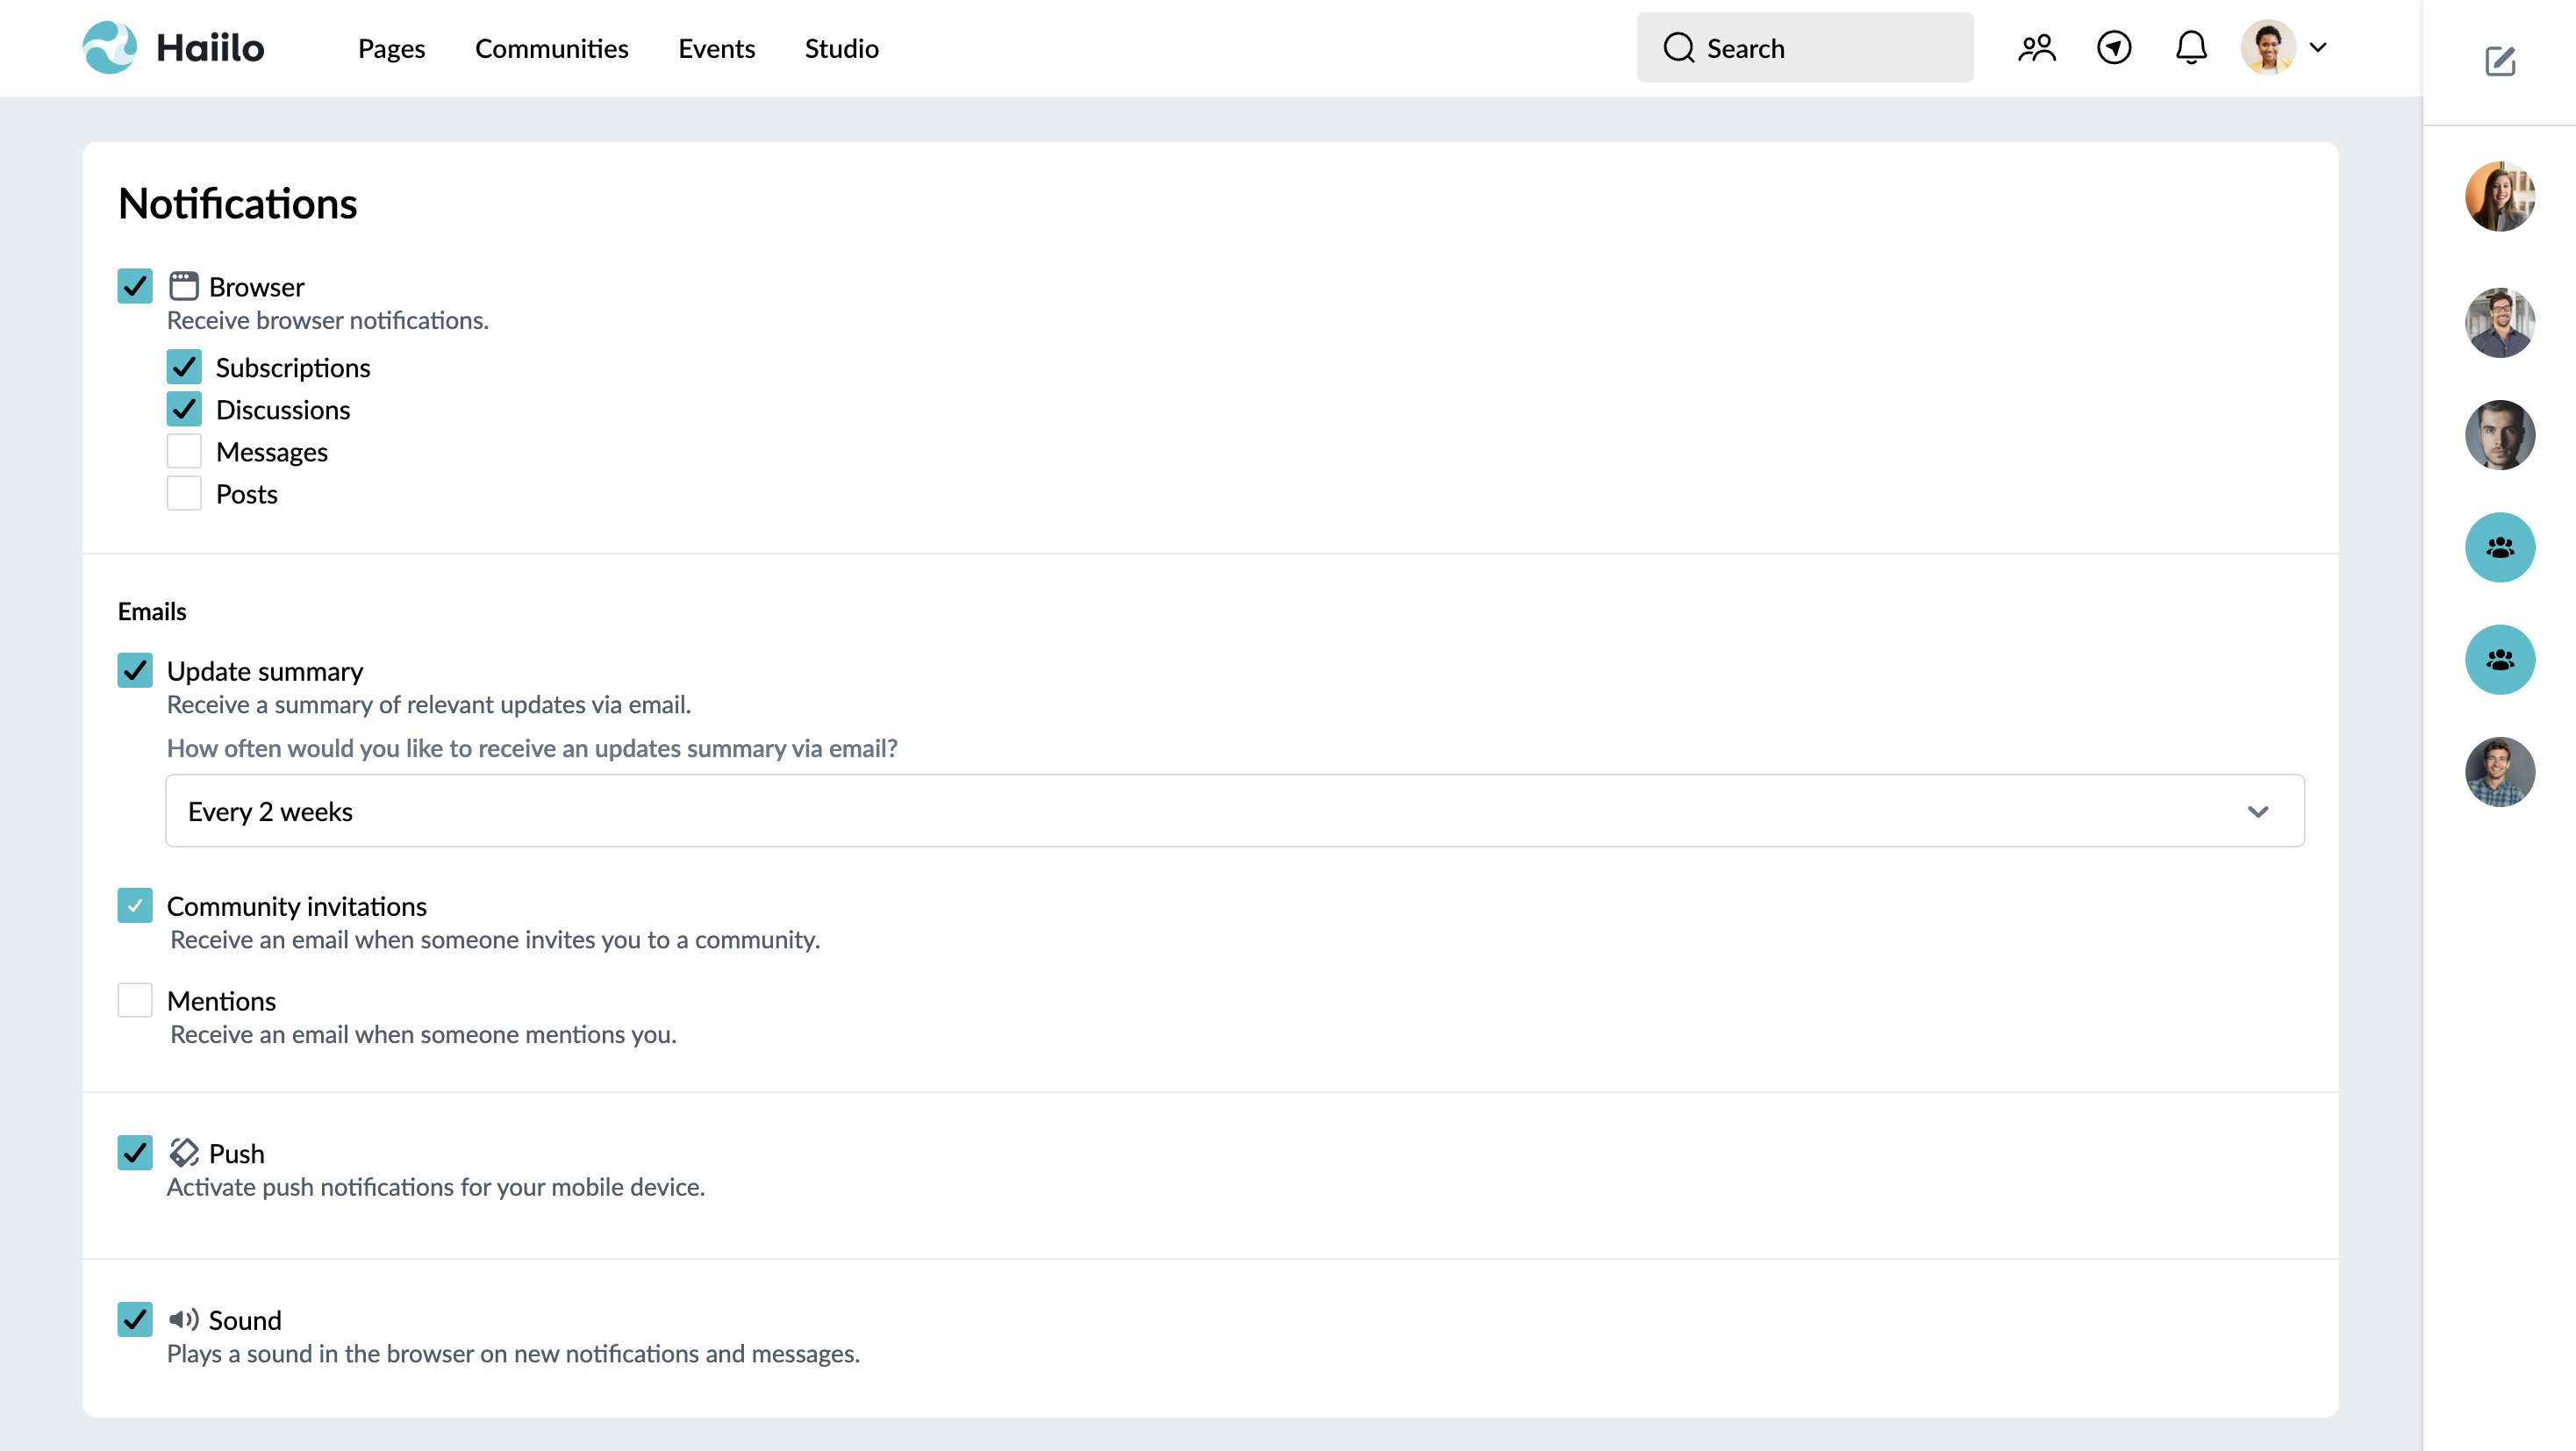Disable the Sound checkbox
The width and height of the screenshot is (2576, 1451).
click(x=135, y=1319)
